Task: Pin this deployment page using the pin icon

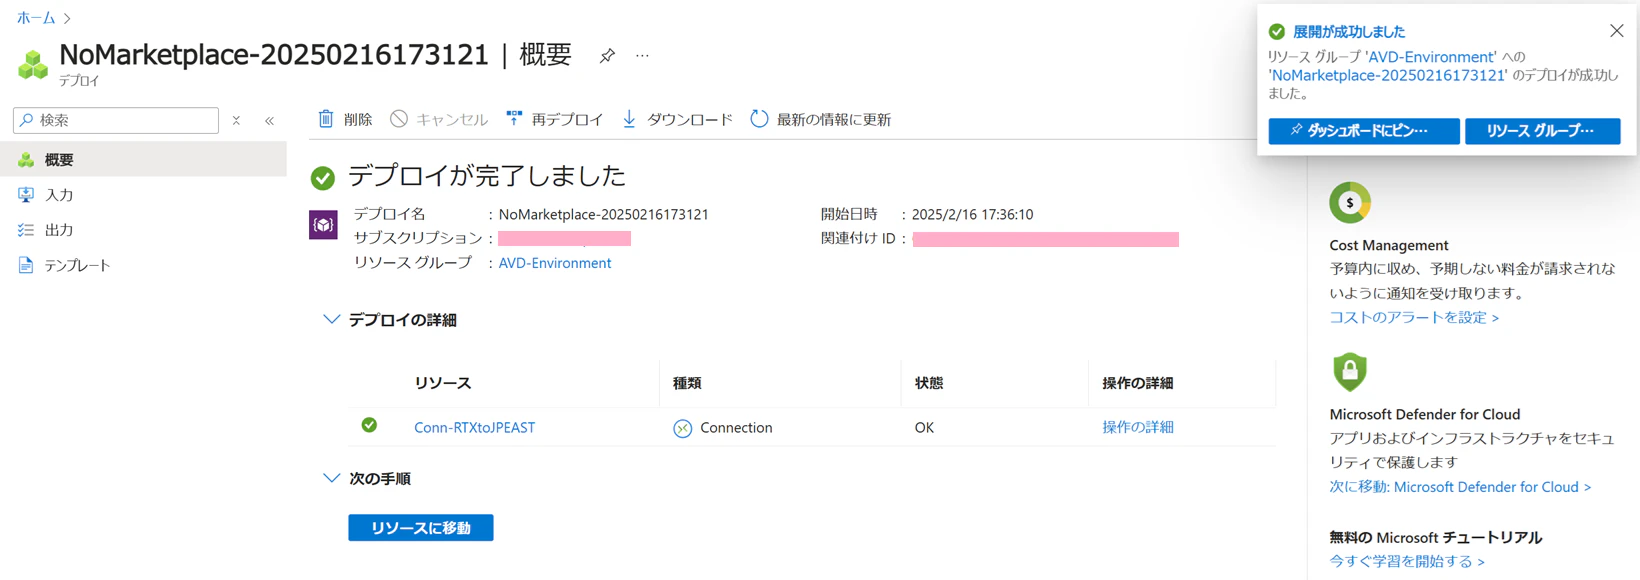Action: 607,56
